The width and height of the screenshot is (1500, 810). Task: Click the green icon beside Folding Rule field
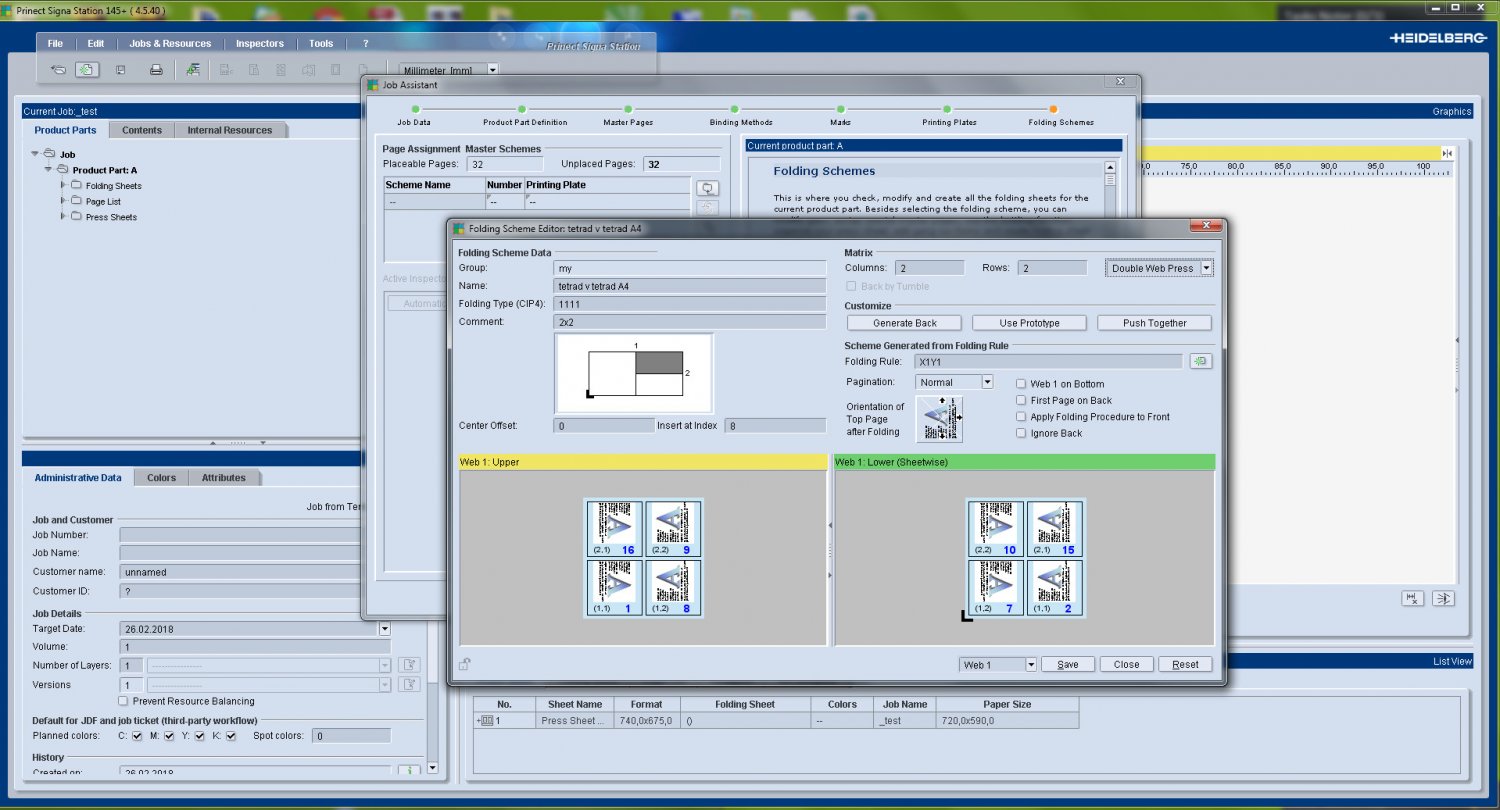1200,361
